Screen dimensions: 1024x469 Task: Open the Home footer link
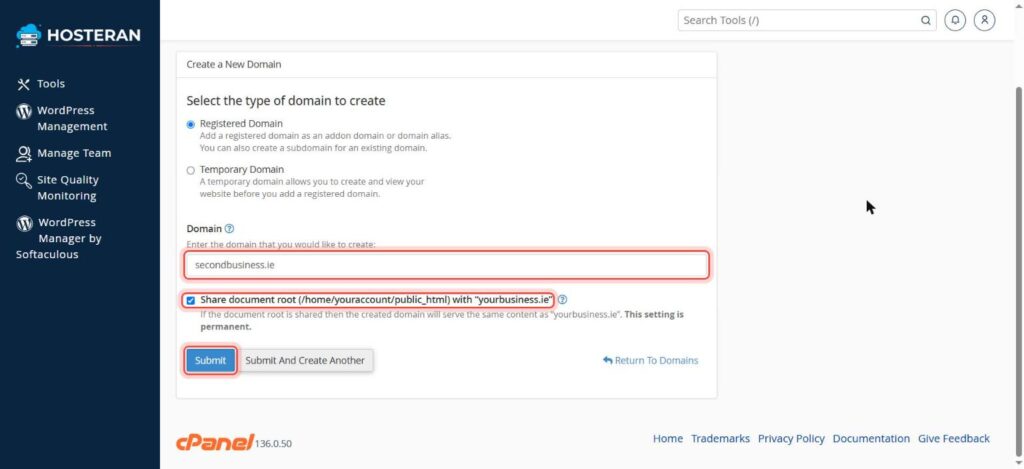[667, 439]
